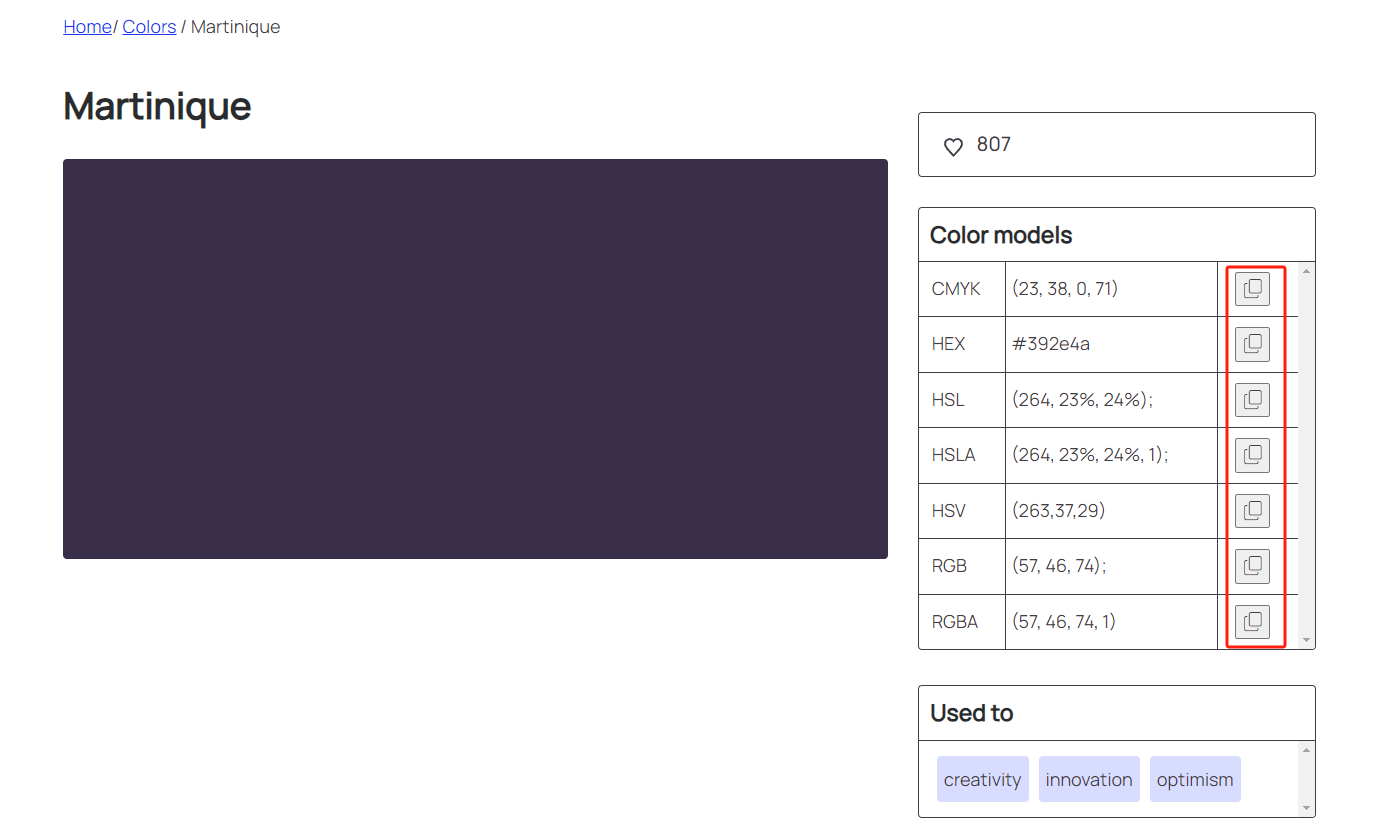Select the innovation tag
1397x827 pixels.
click(1089, 779)
